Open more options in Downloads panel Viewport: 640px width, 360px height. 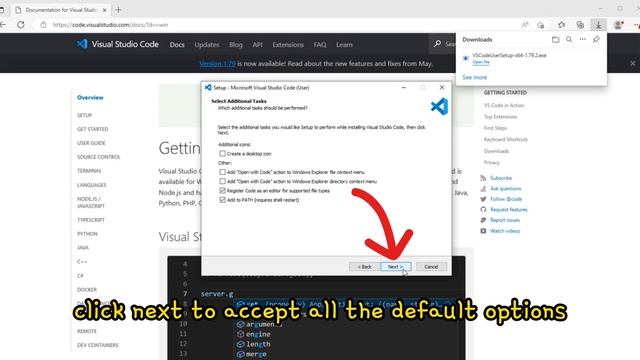(x=582, y=40)
